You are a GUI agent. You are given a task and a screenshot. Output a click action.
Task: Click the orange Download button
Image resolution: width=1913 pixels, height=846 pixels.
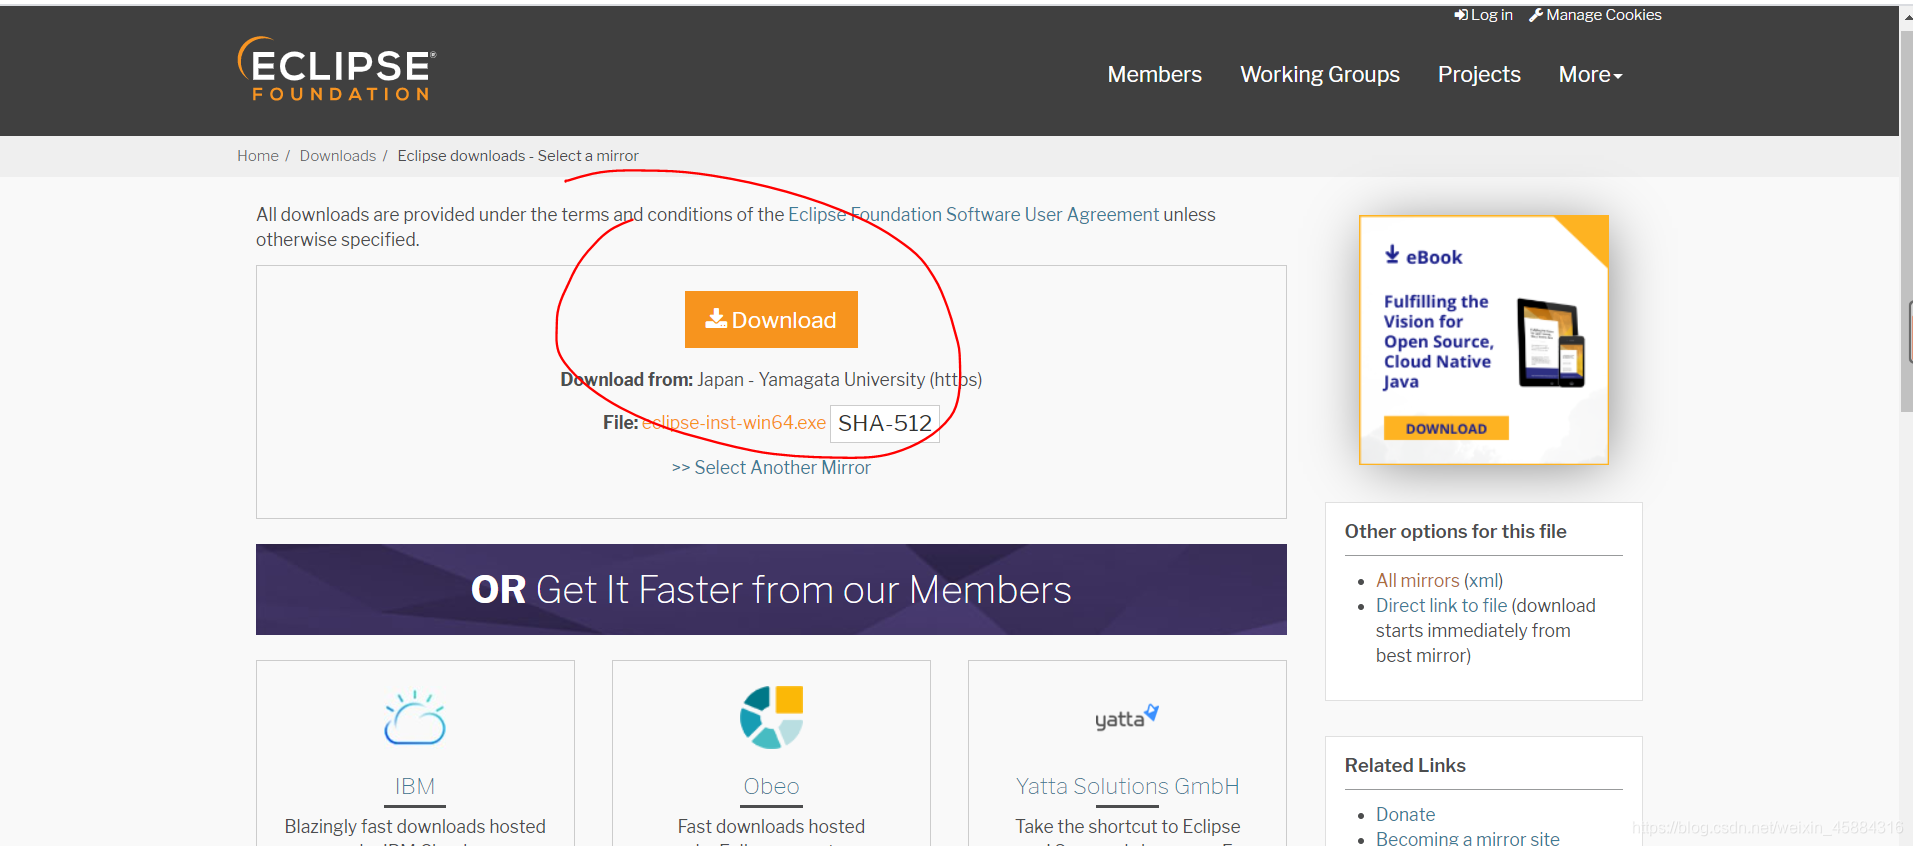(771, 320)
